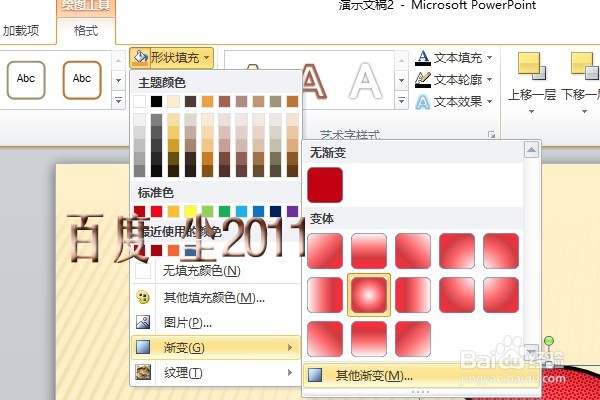
Task: Open the 文本效果 text effects dropdown arrow
Action: pos(489,102)
